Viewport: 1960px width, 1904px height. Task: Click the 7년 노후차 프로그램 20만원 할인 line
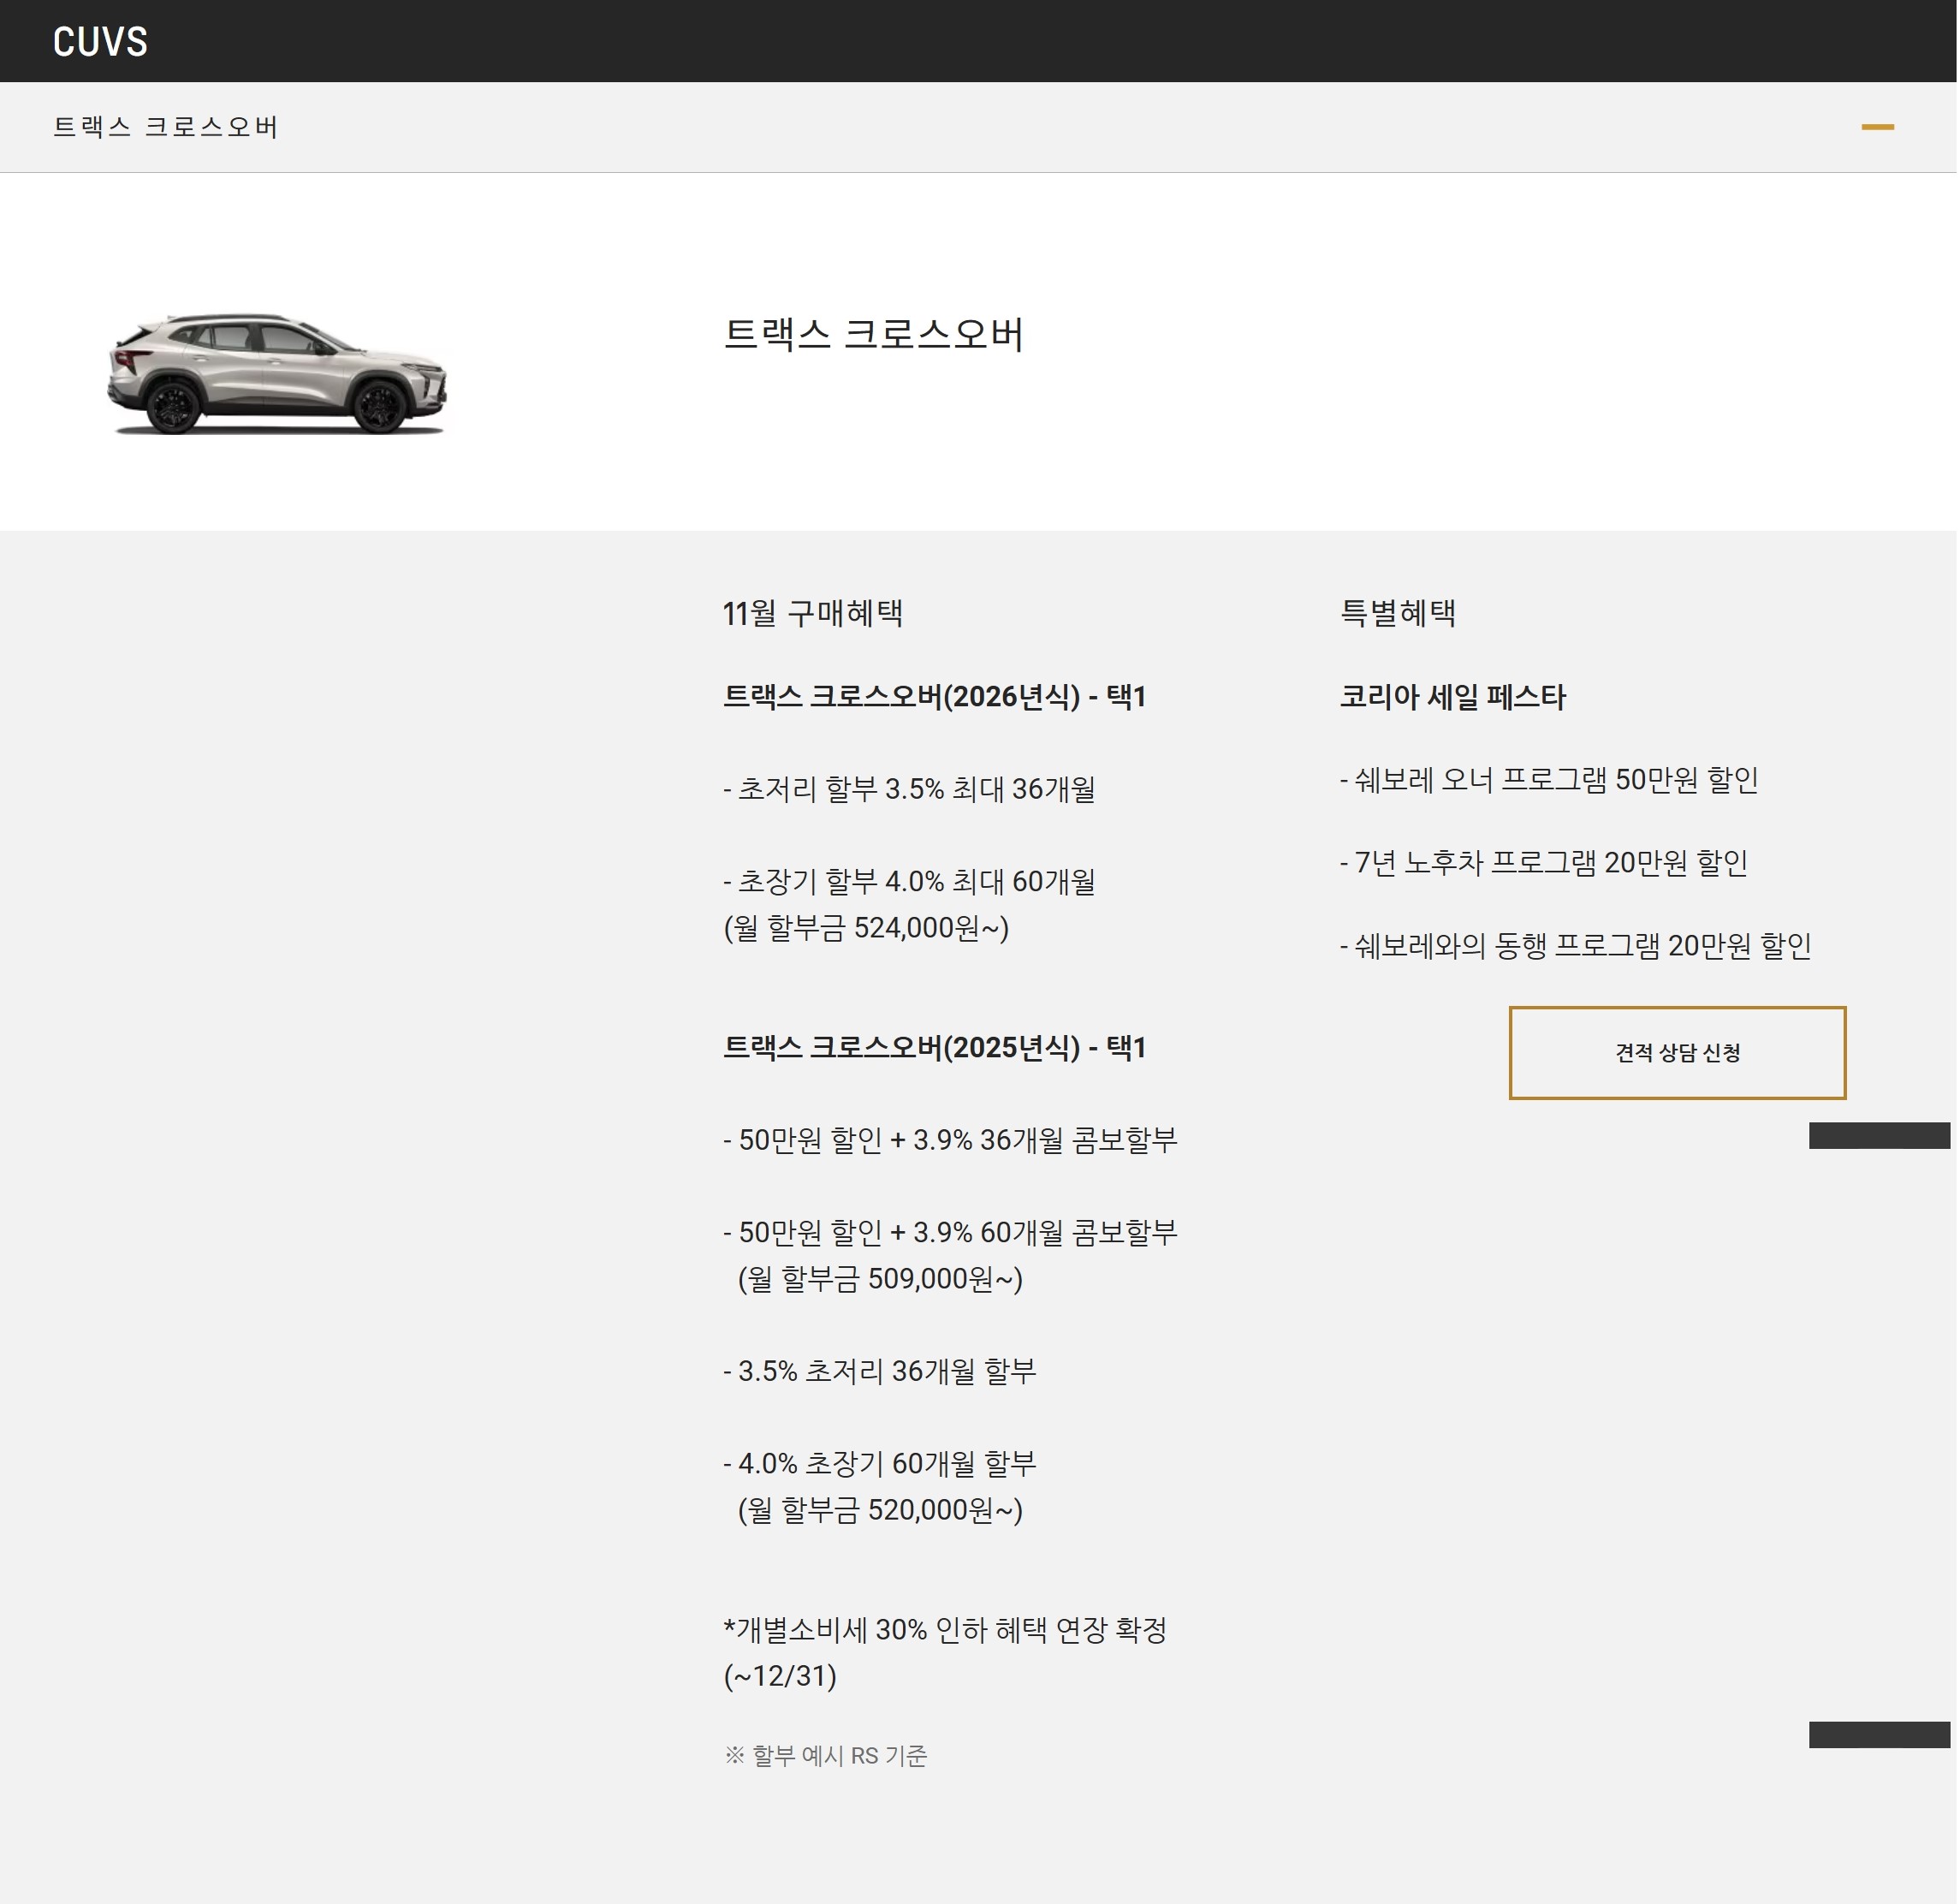coord(1543,863)
